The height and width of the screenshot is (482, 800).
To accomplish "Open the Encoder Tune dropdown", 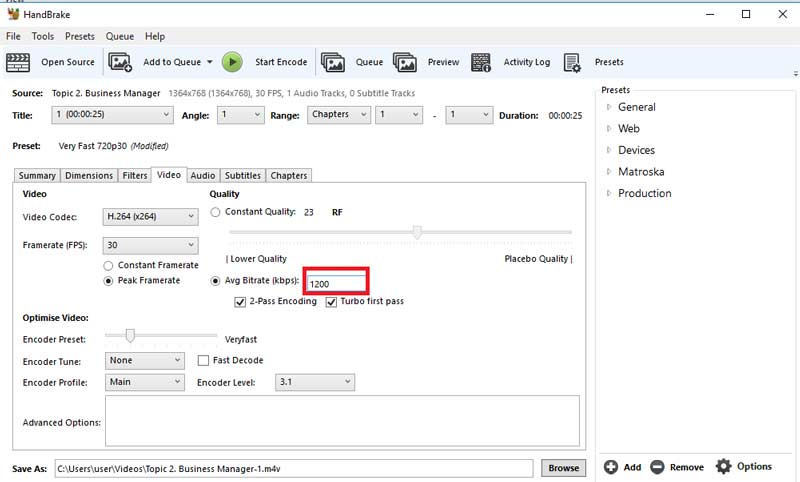I will (x=145, y=361).
